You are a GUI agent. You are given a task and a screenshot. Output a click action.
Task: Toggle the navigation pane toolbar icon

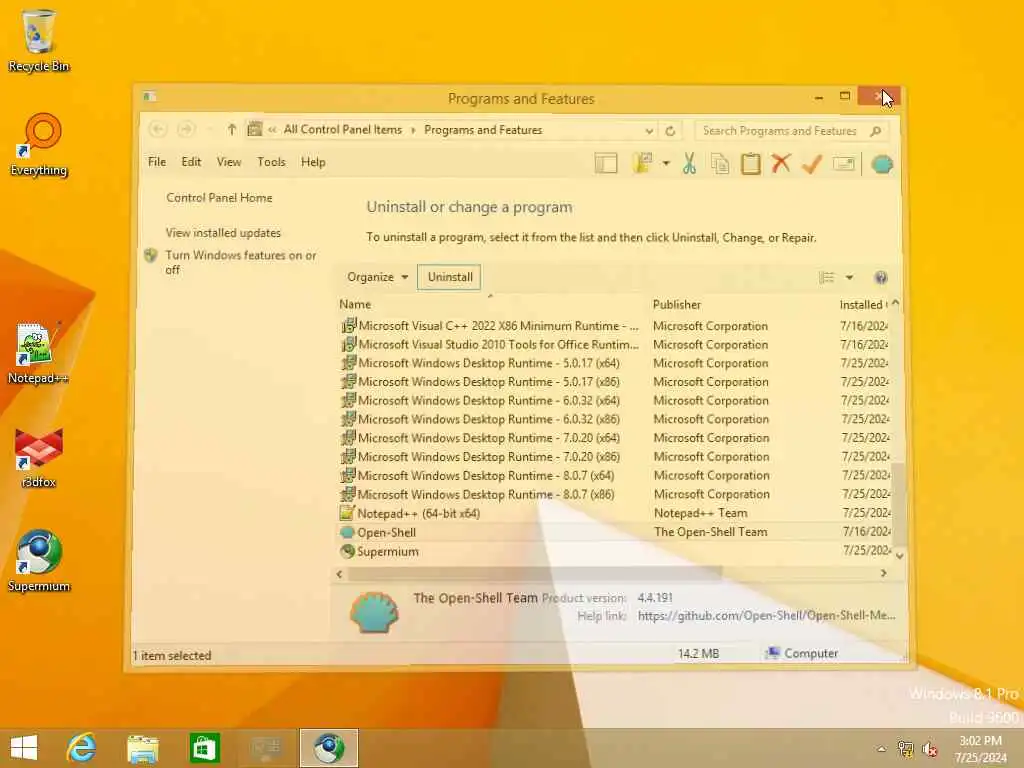click(x=606, y=163)
